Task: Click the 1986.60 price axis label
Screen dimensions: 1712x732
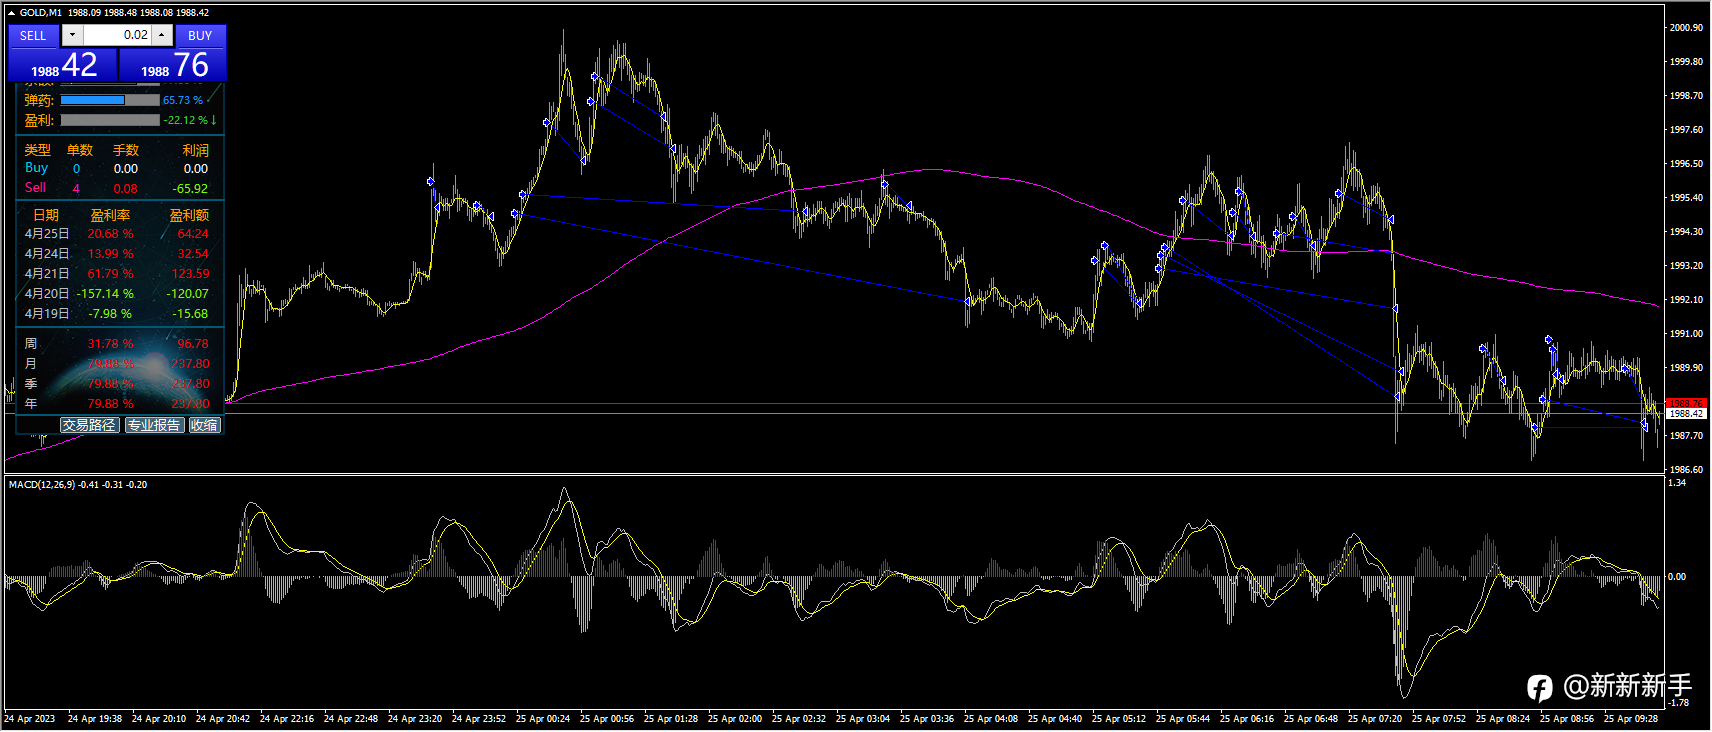Action: (1686, 470)
